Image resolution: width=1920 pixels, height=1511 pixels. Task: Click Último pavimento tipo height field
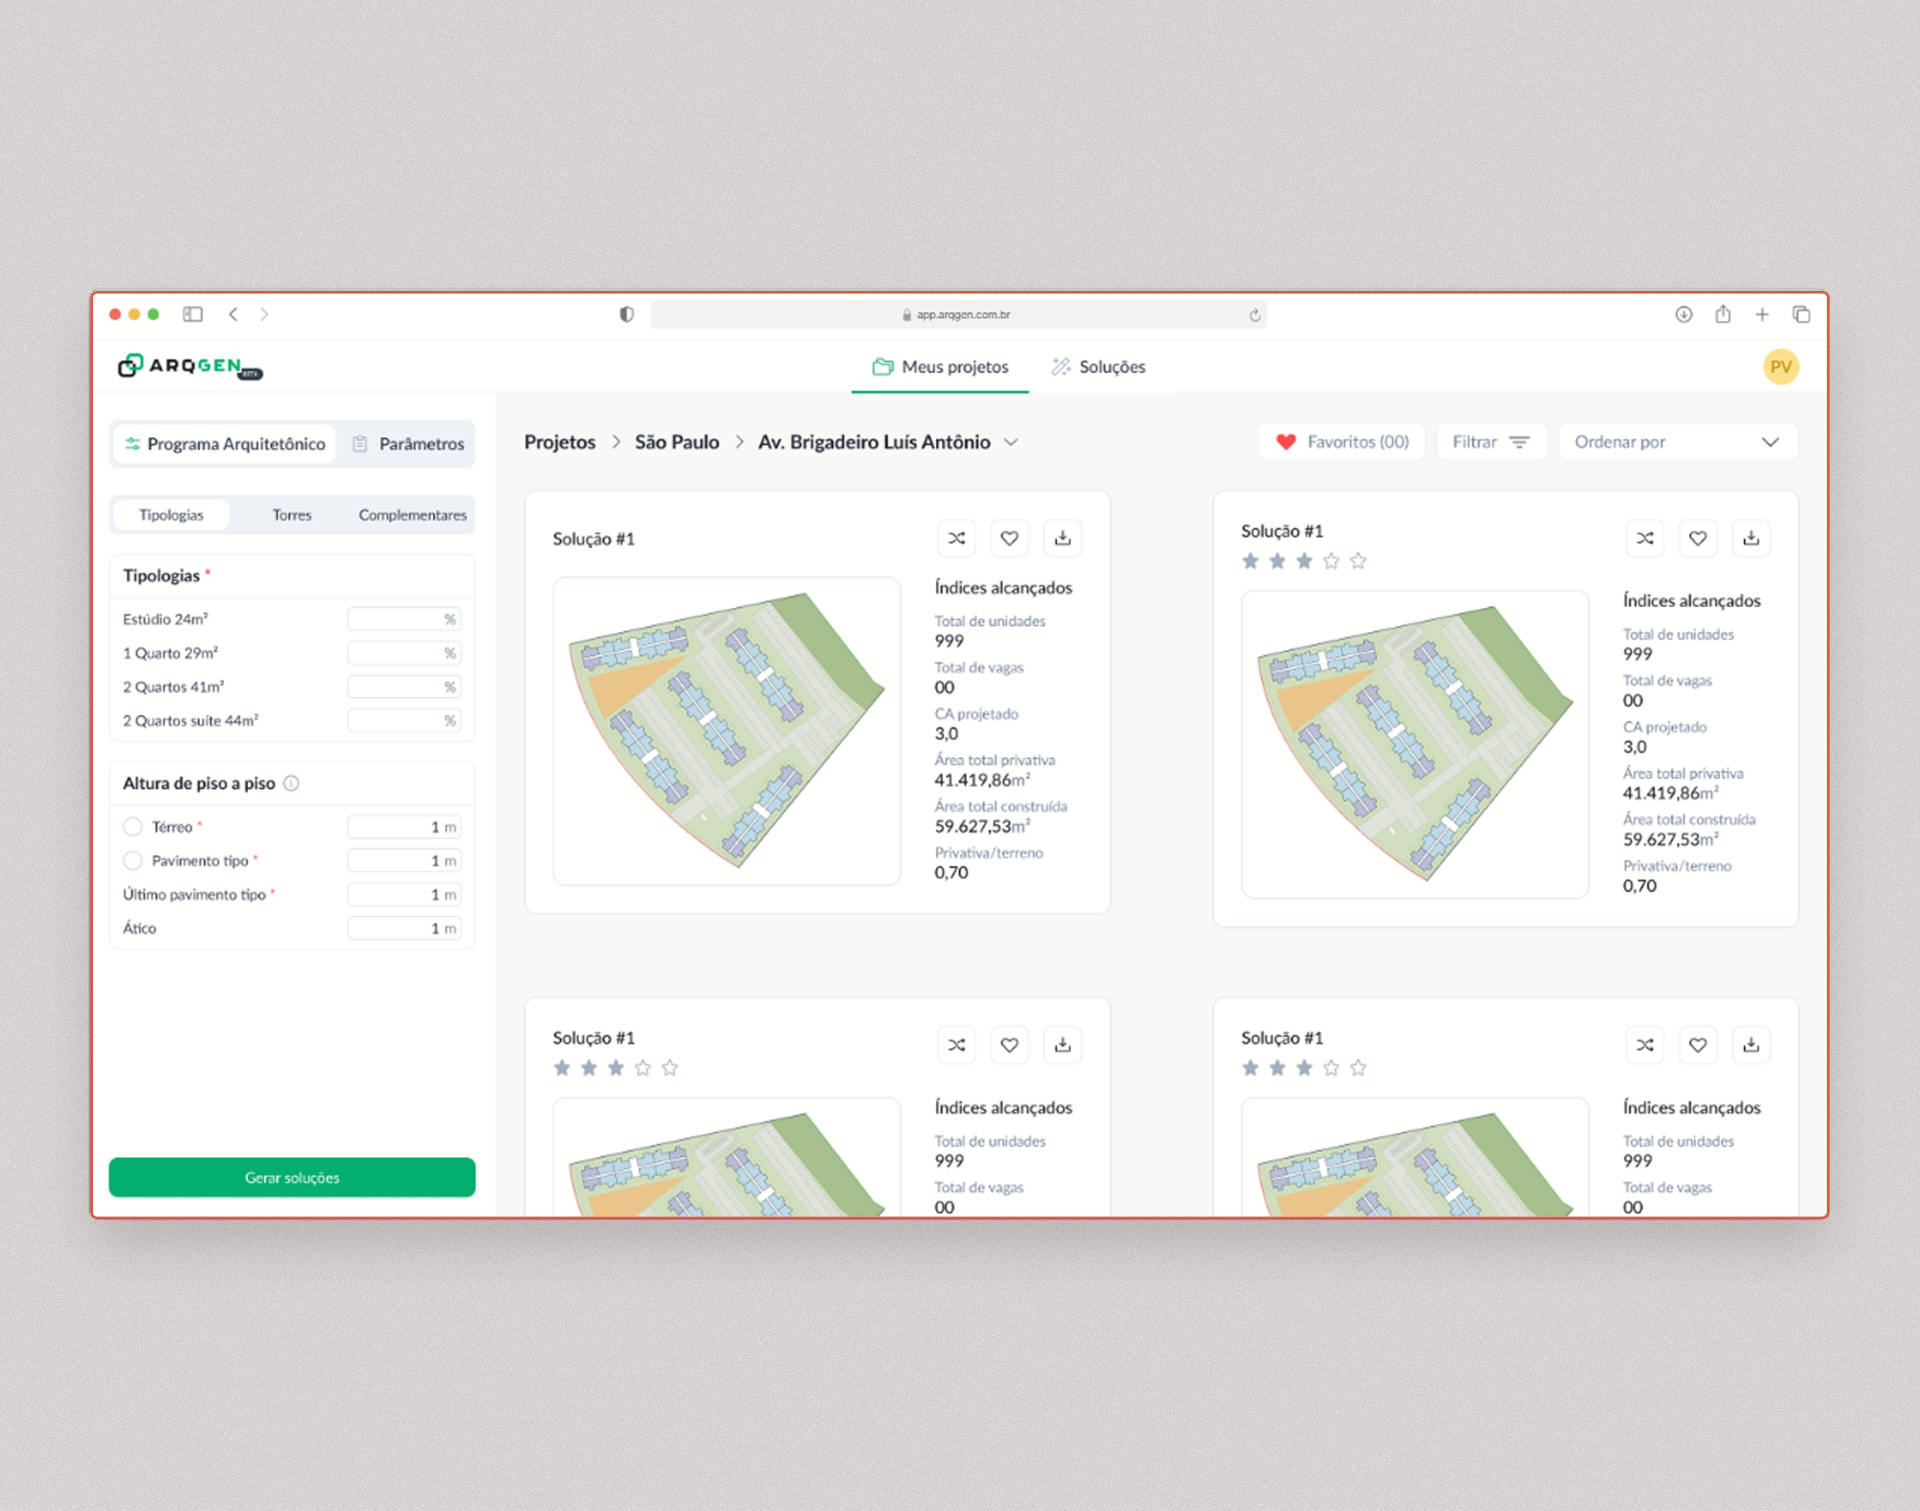click(x=404, y=895)
